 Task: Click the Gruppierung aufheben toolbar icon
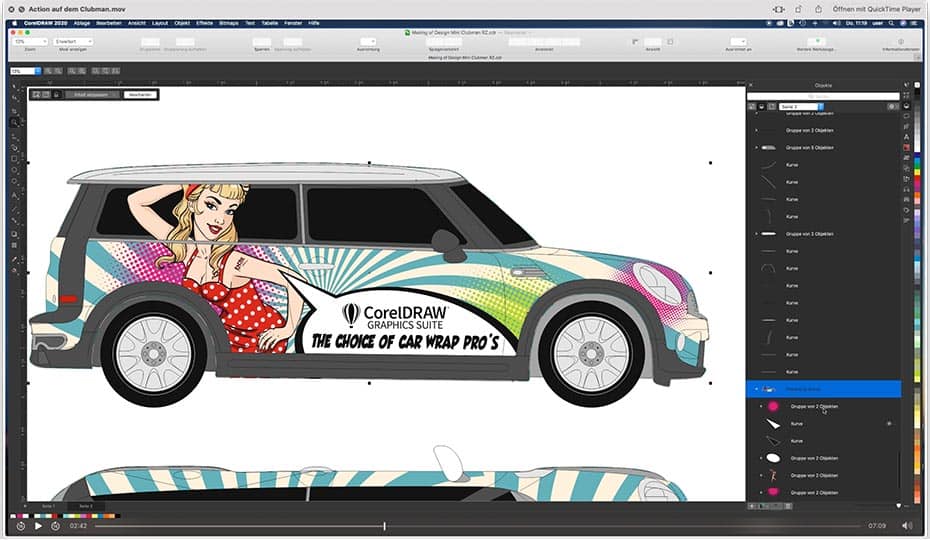tap(184, 42)
